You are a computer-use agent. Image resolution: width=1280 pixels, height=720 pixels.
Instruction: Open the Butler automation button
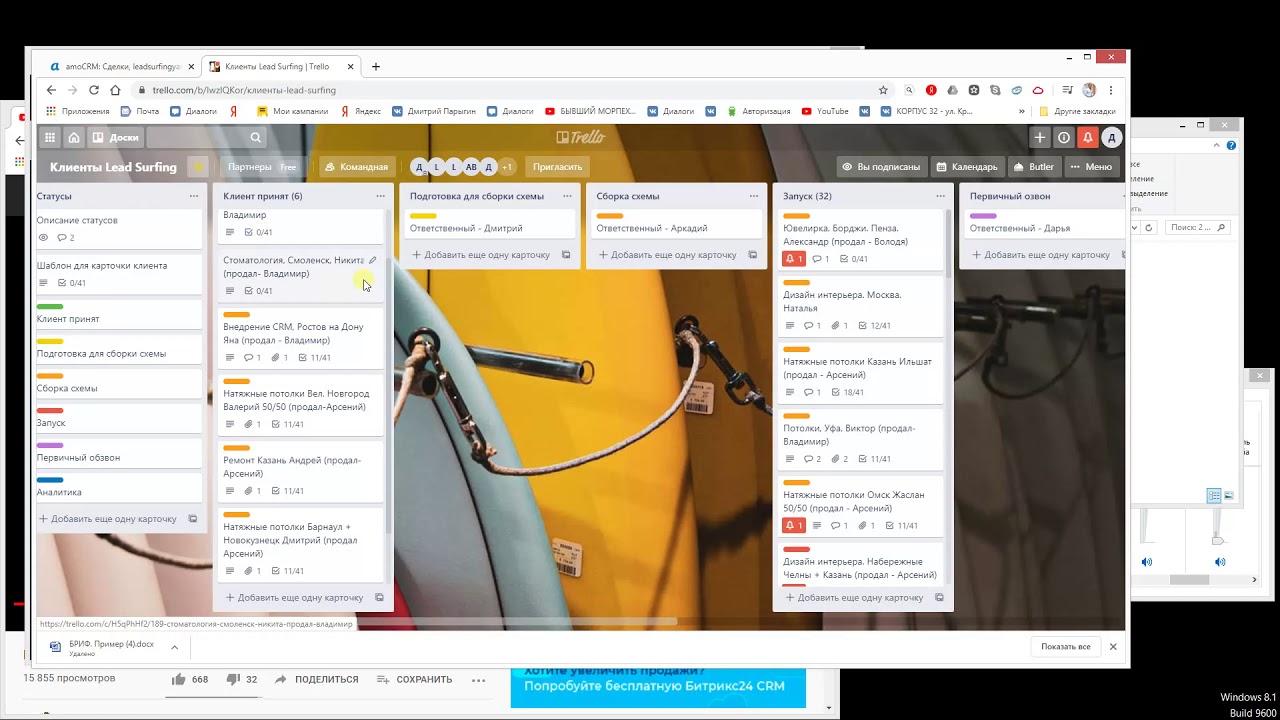coord(1033,167)
